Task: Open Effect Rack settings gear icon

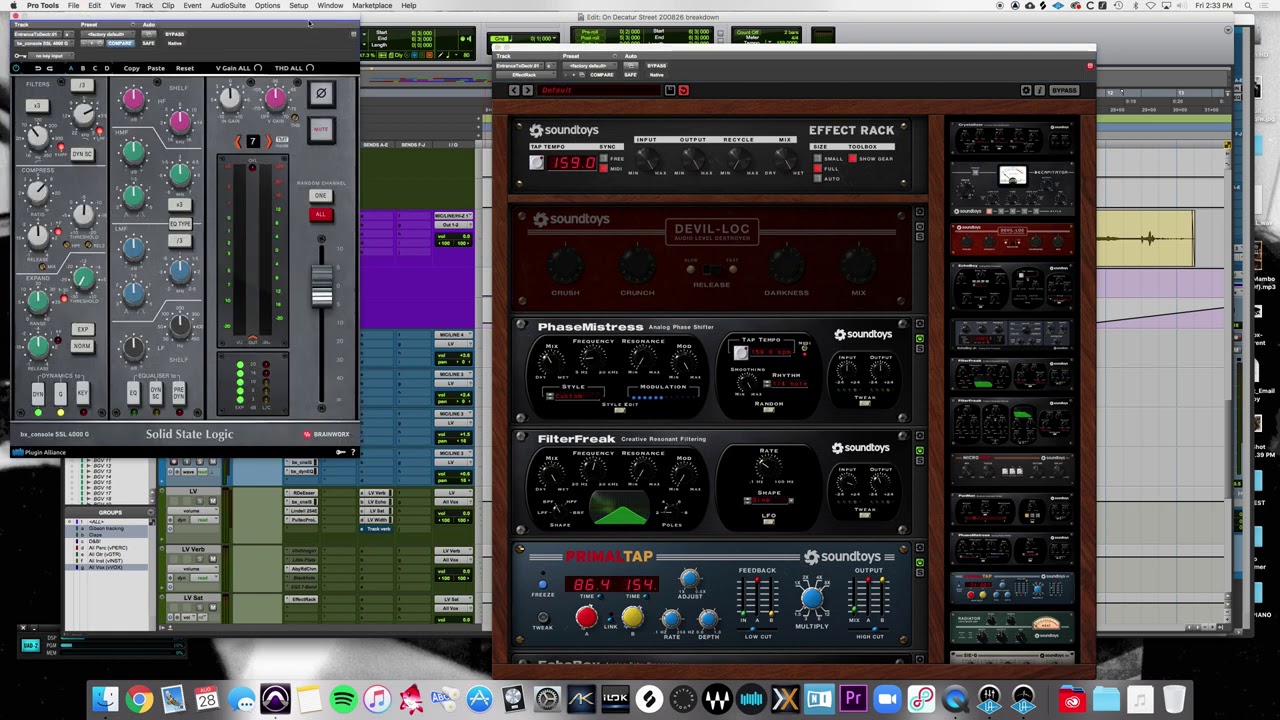Action: (1026, 90)
